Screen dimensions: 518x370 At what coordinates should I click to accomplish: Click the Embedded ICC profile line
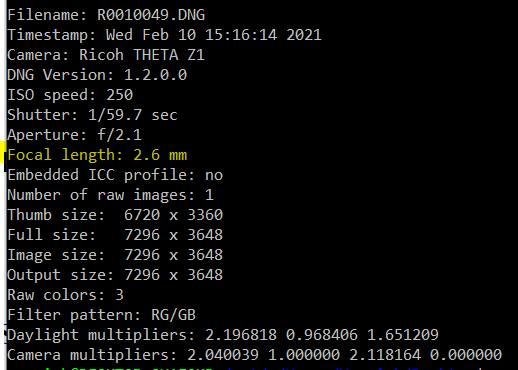[115, 175]
